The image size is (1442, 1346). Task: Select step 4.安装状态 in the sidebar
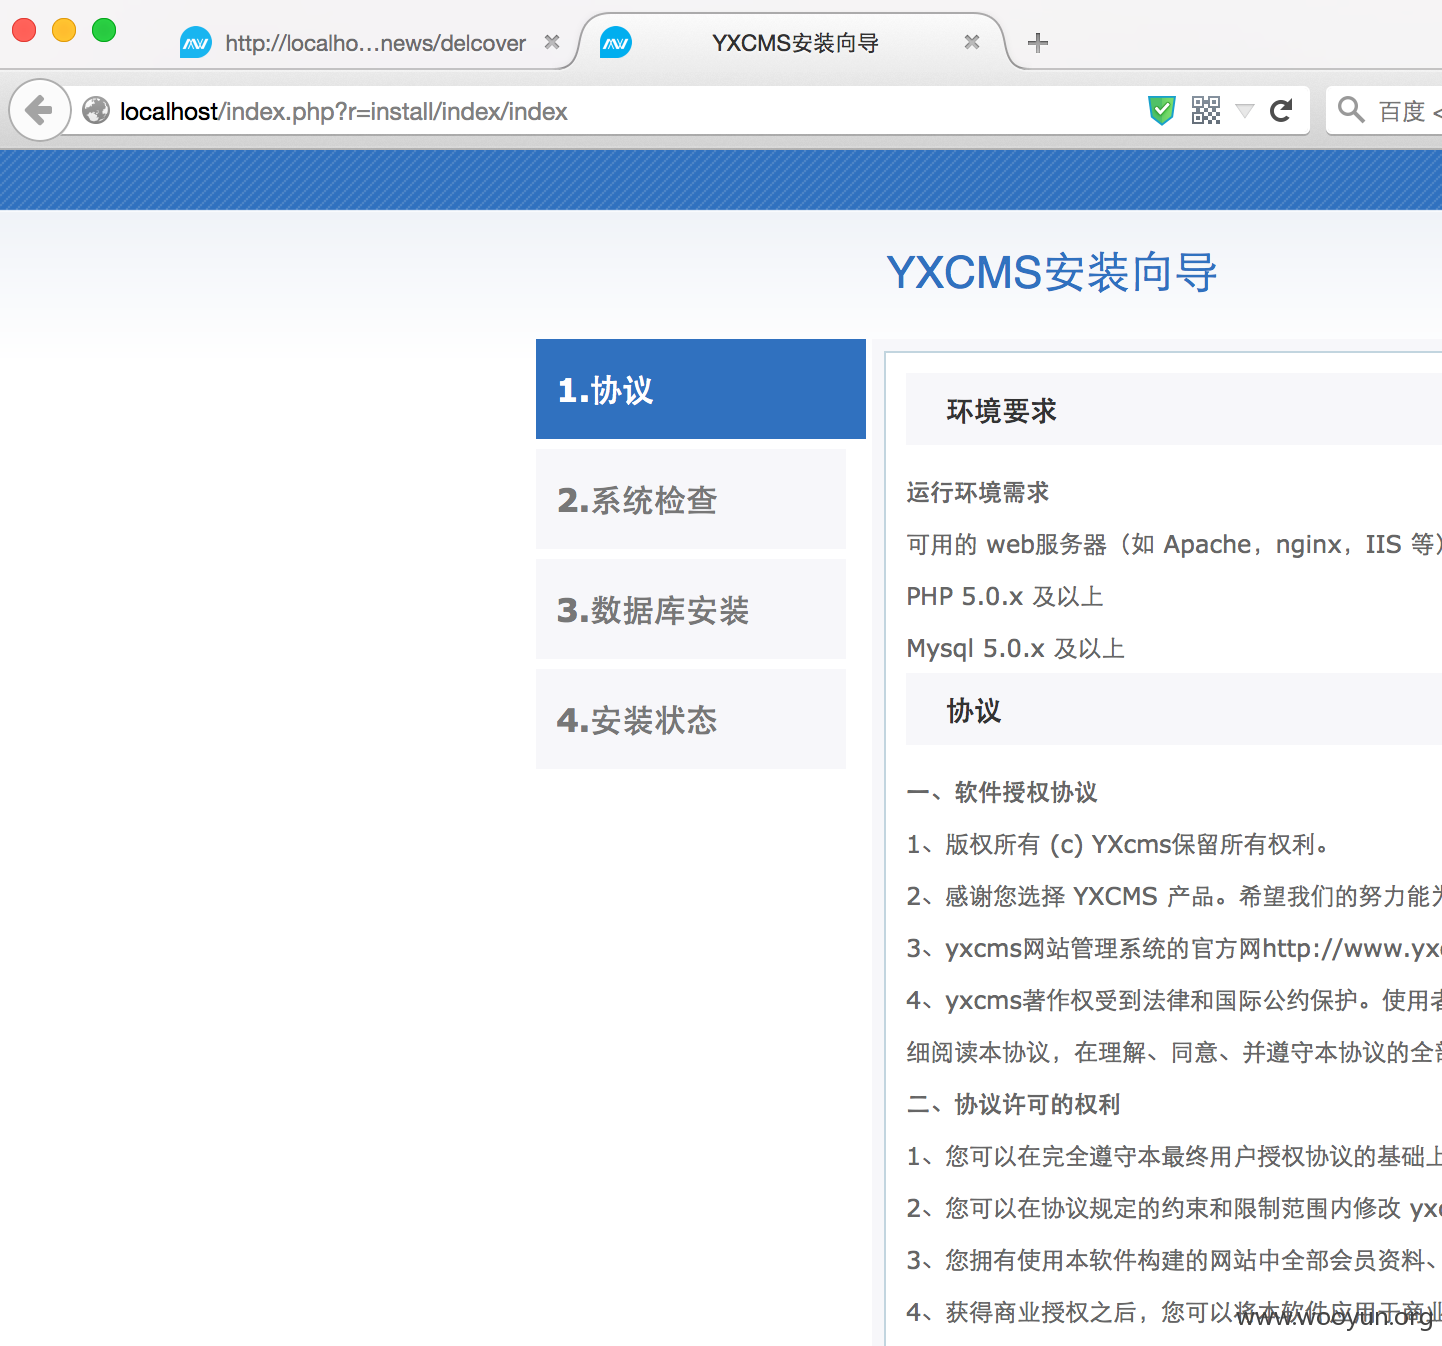(x=691, y=719)
